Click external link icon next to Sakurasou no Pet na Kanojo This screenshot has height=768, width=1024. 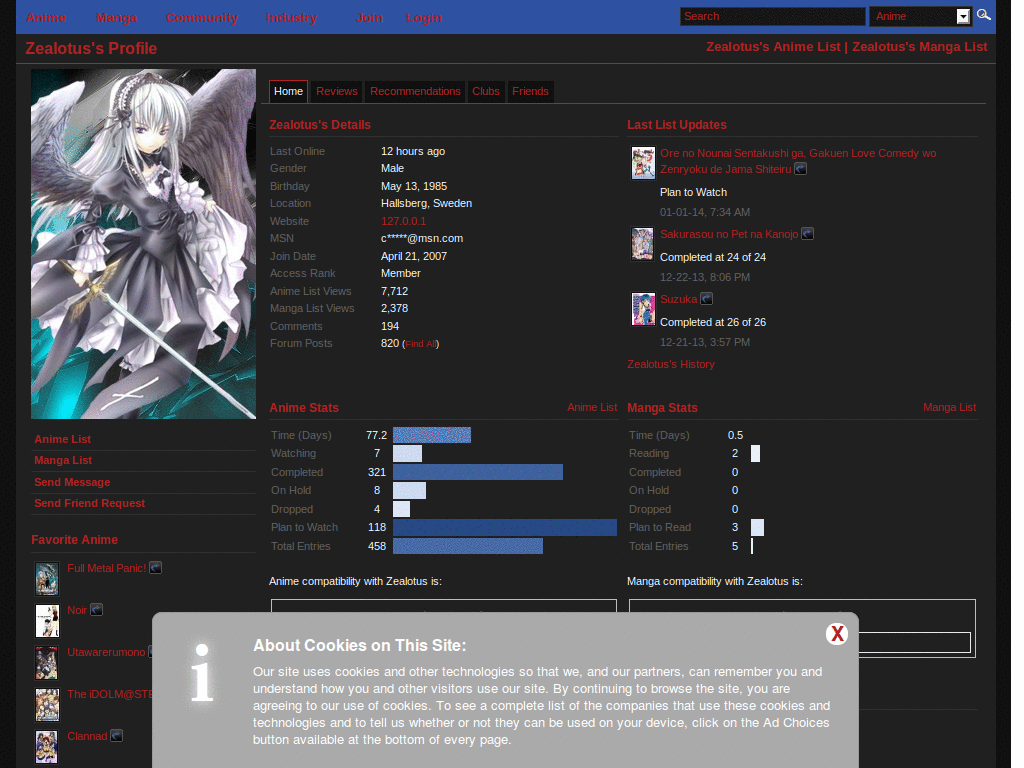point(807,233)
